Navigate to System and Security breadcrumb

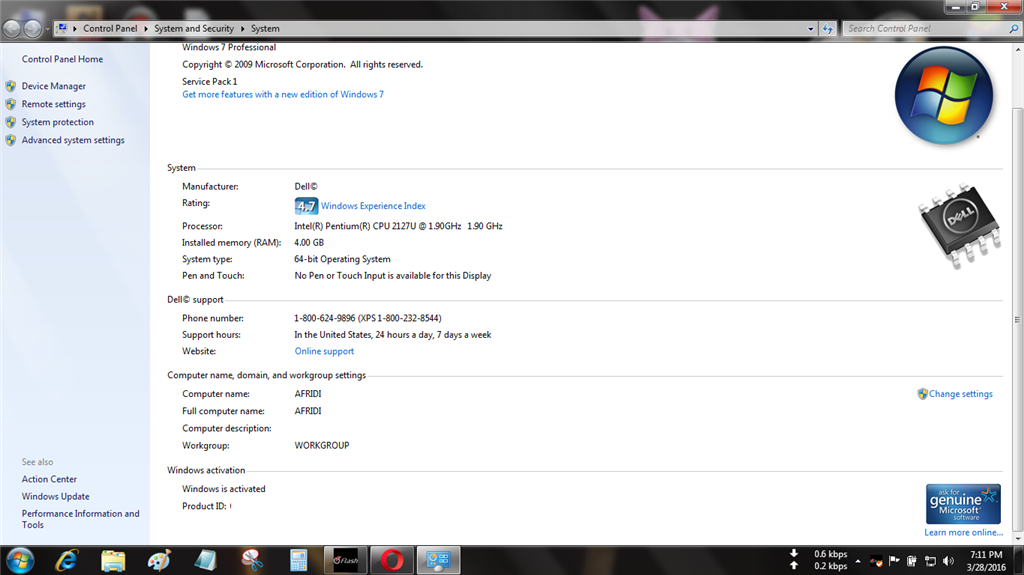[194, 29]
